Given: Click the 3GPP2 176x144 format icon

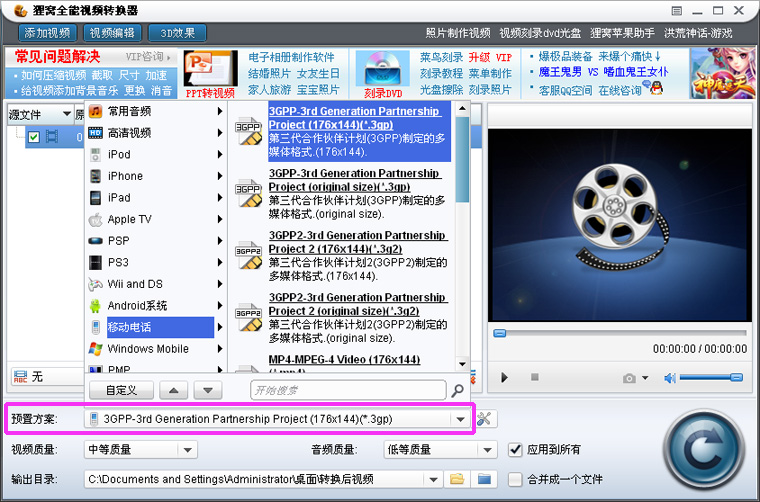Looking at the screenshot, I should coord(249,255).
